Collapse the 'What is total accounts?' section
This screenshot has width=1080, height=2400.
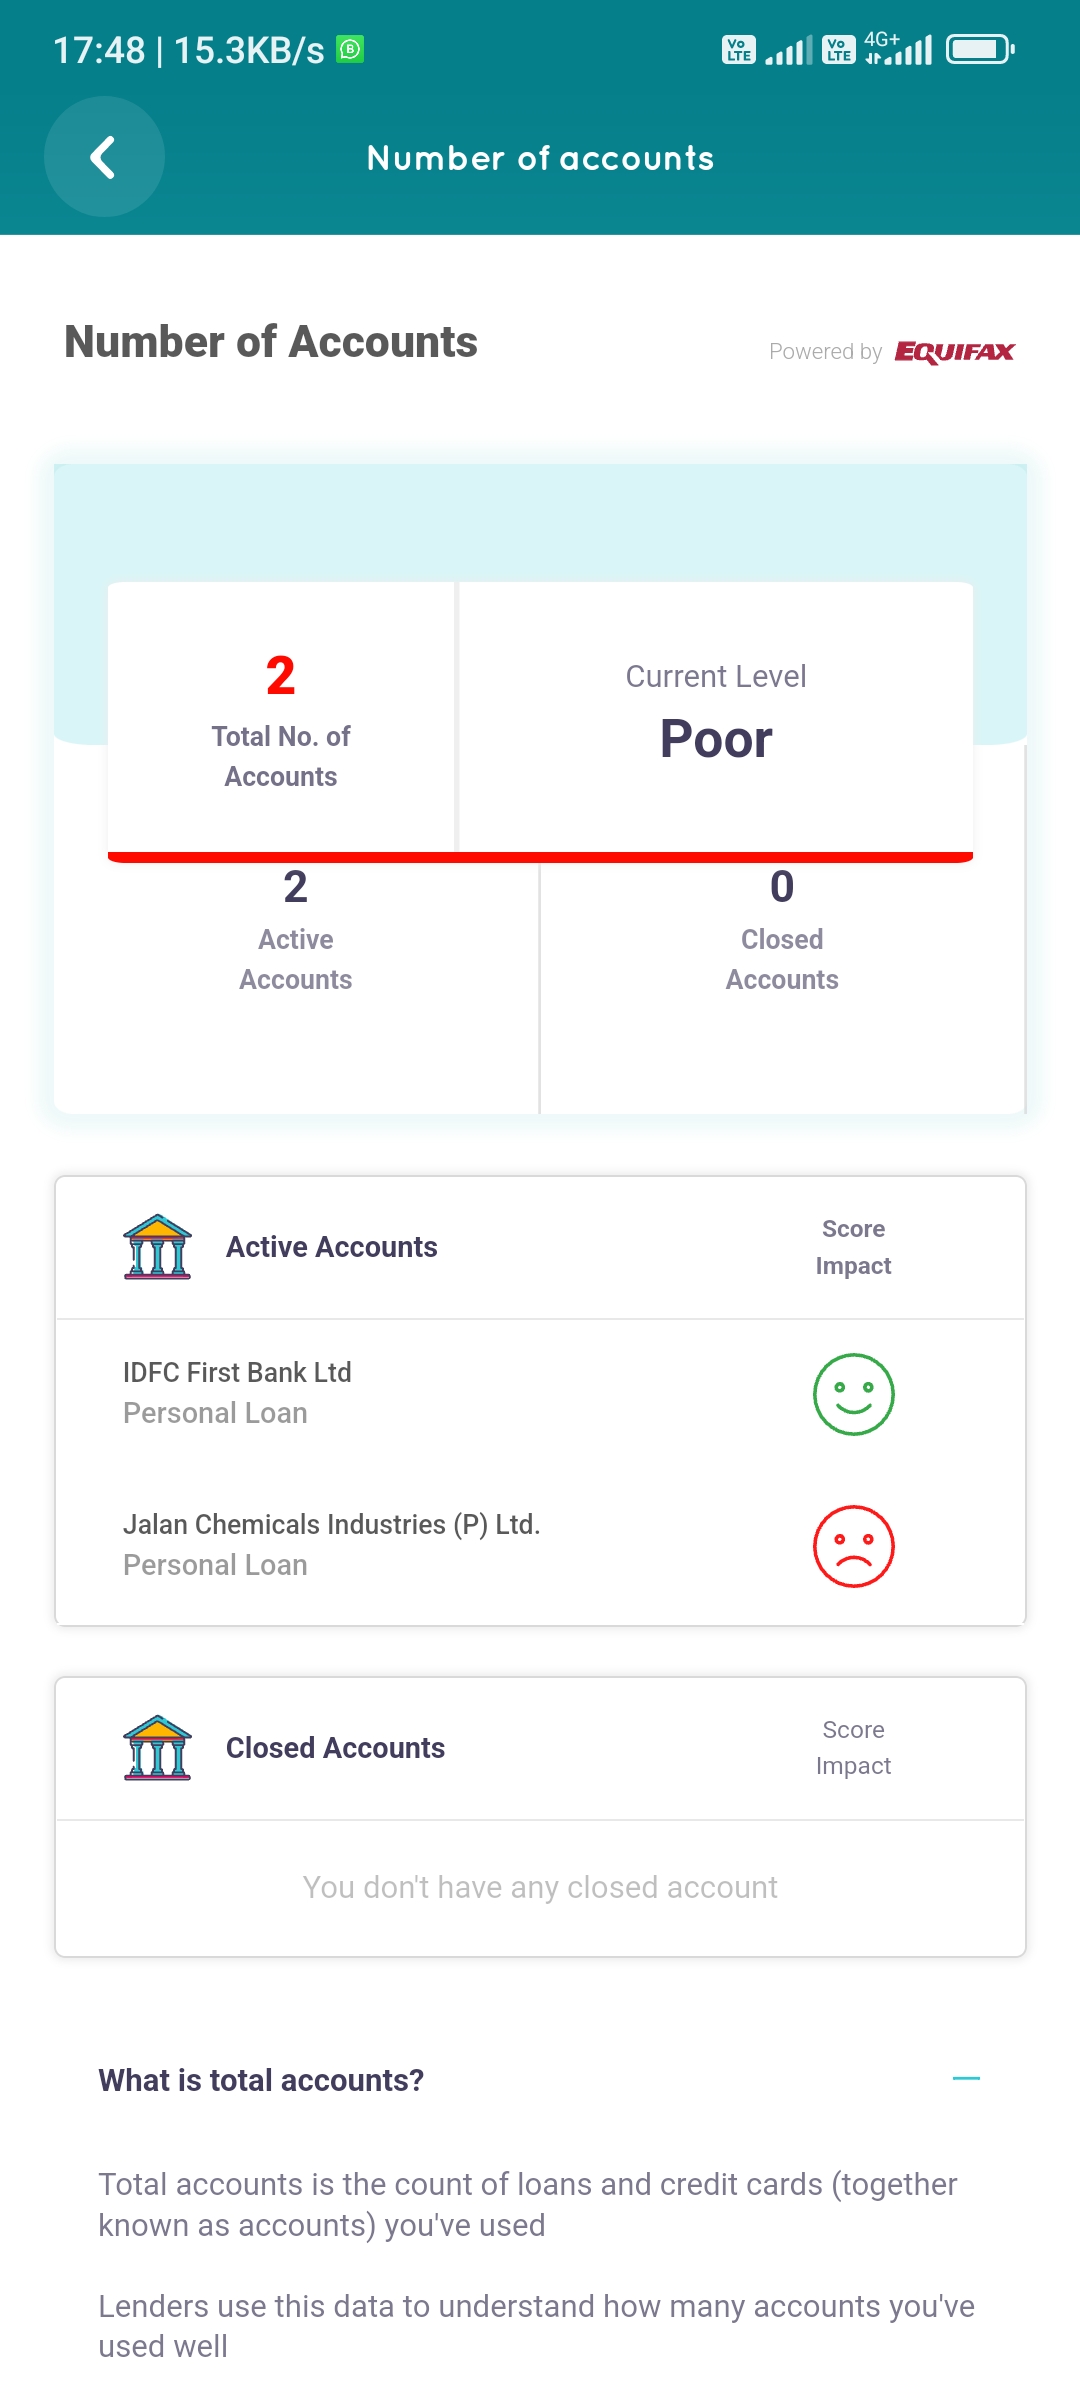[x=966, y=2079]
